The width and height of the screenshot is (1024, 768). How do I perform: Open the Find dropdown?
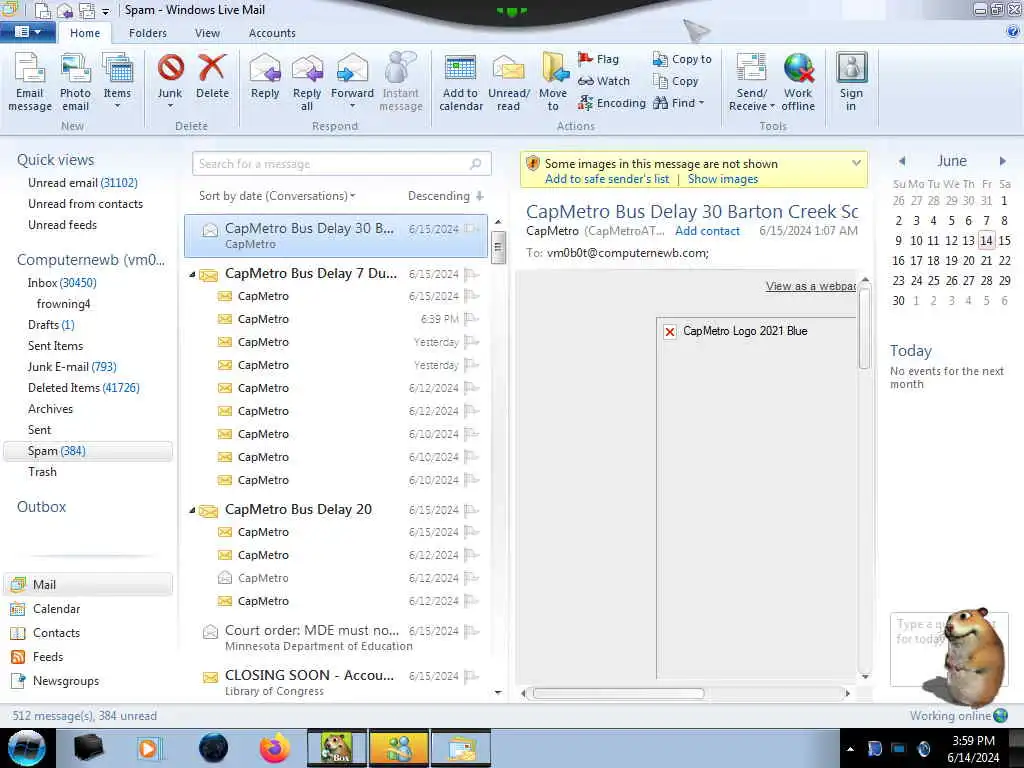pos(679,103)
